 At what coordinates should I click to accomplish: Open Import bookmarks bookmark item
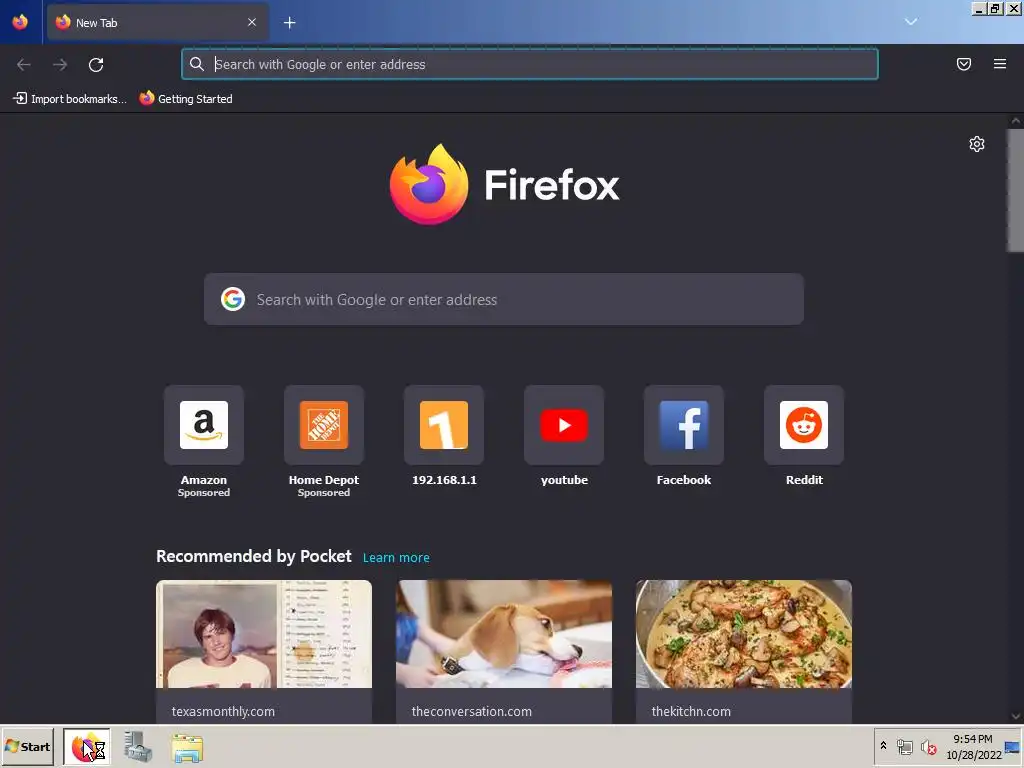coord(70,99)
